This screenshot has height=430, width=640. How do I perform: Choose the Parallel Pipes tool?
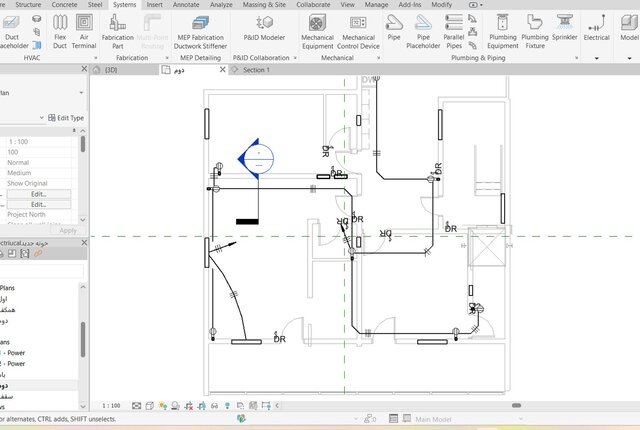pyautogui.click(x=454, y=32)
